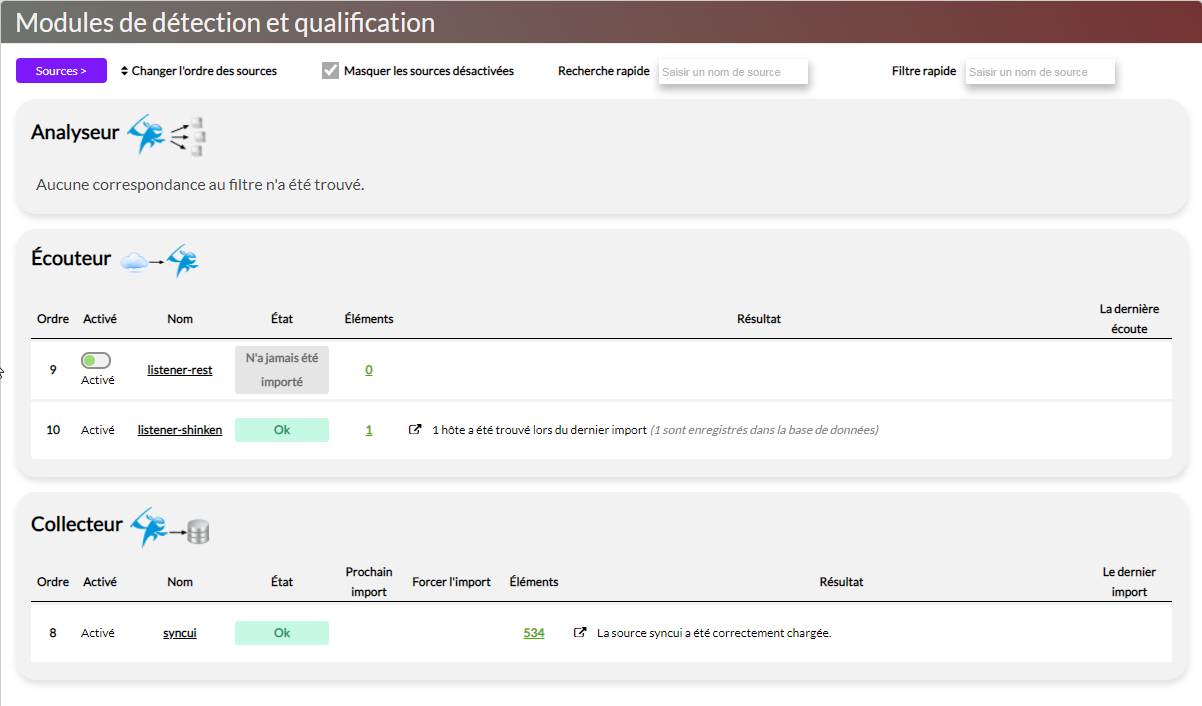Click the 1 element count for listener-shinken
This screenshot has height=706, width=1202.
pyautogui.click(x=369, y=430)
